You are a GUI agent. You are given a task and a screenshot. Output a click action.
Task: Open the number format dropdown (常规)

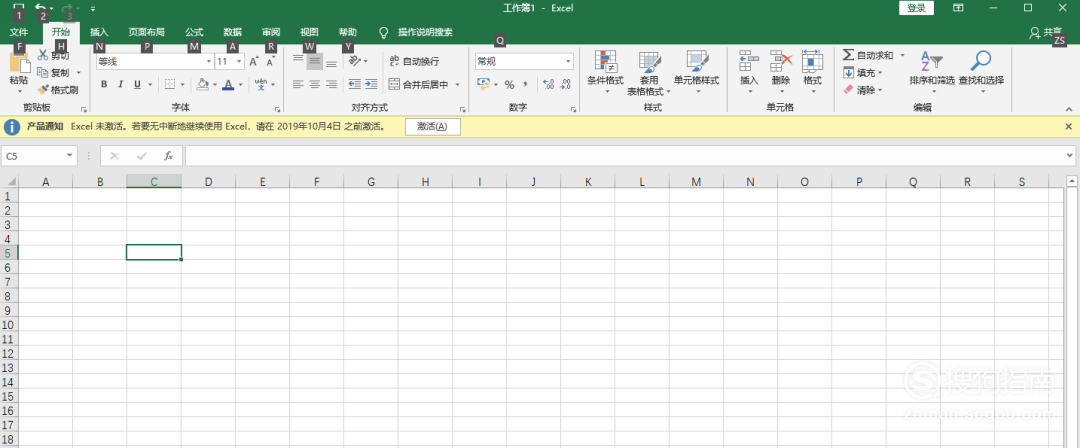click(568, 61)
